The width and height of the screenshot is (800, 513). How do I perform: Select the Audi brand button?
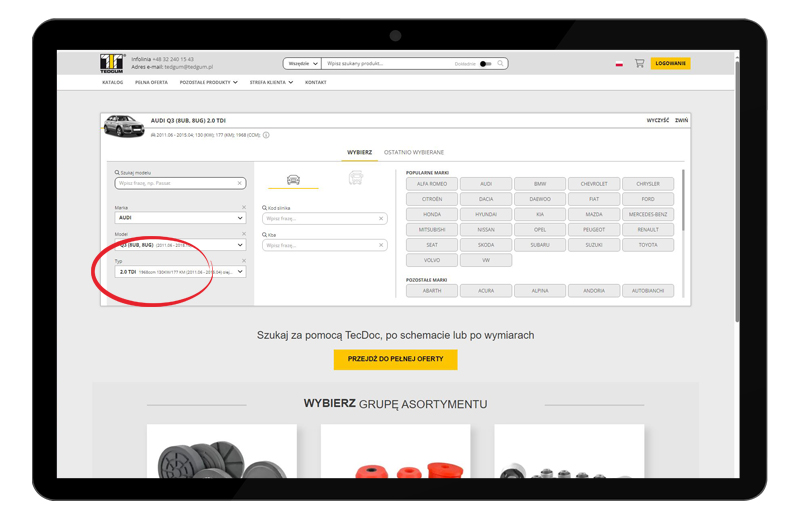pyautogui.click(x=486, y=184)
